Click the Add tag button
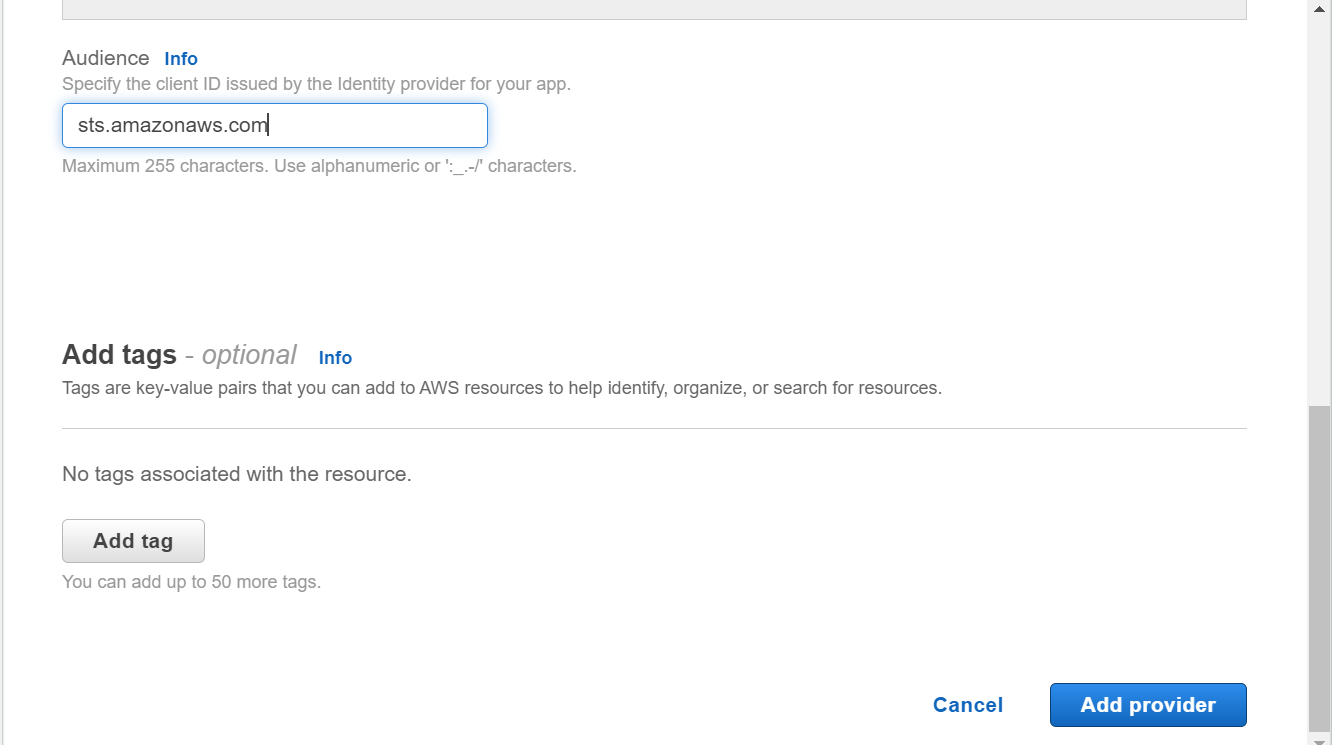This screenshot has width=1336, height=745. [133, 541]
